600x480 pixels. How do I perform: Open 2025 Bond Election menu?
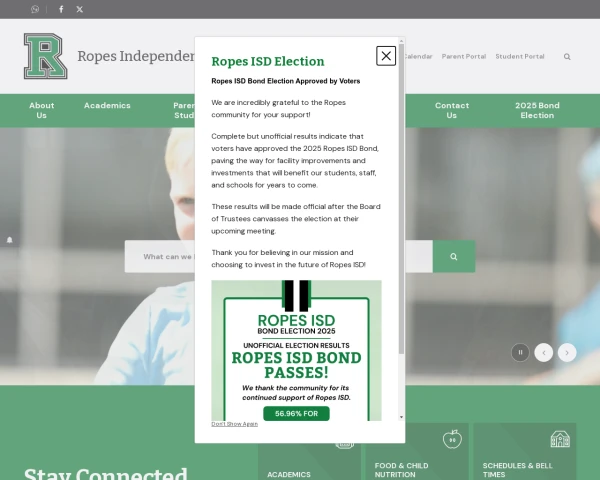pyautogui.click(x=537, y=110)
